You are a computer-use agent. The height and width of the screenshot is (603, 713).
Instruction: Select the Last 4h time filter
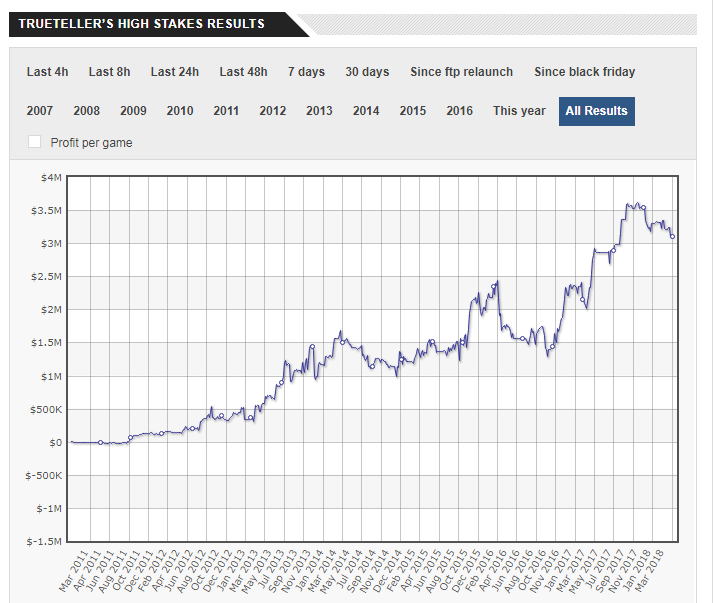pyautogui.click(x=47, y=72)
